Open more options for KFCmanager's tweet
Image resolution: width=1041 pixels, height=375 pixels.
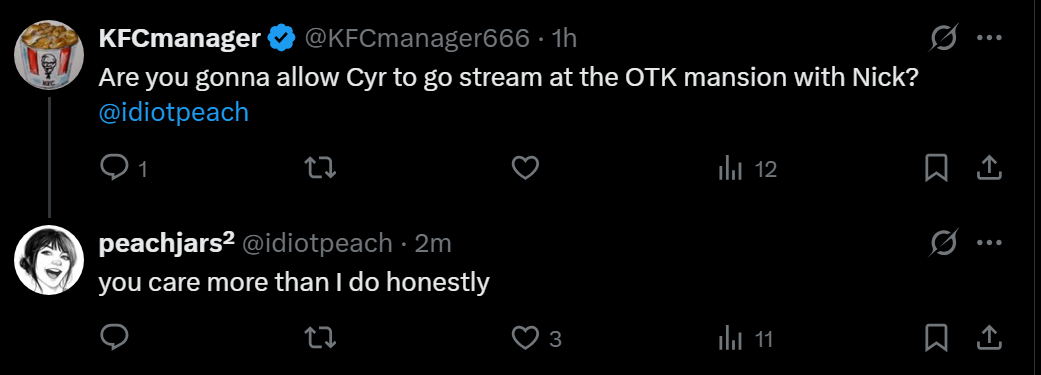pyautogui.click(x=989, y=38)
